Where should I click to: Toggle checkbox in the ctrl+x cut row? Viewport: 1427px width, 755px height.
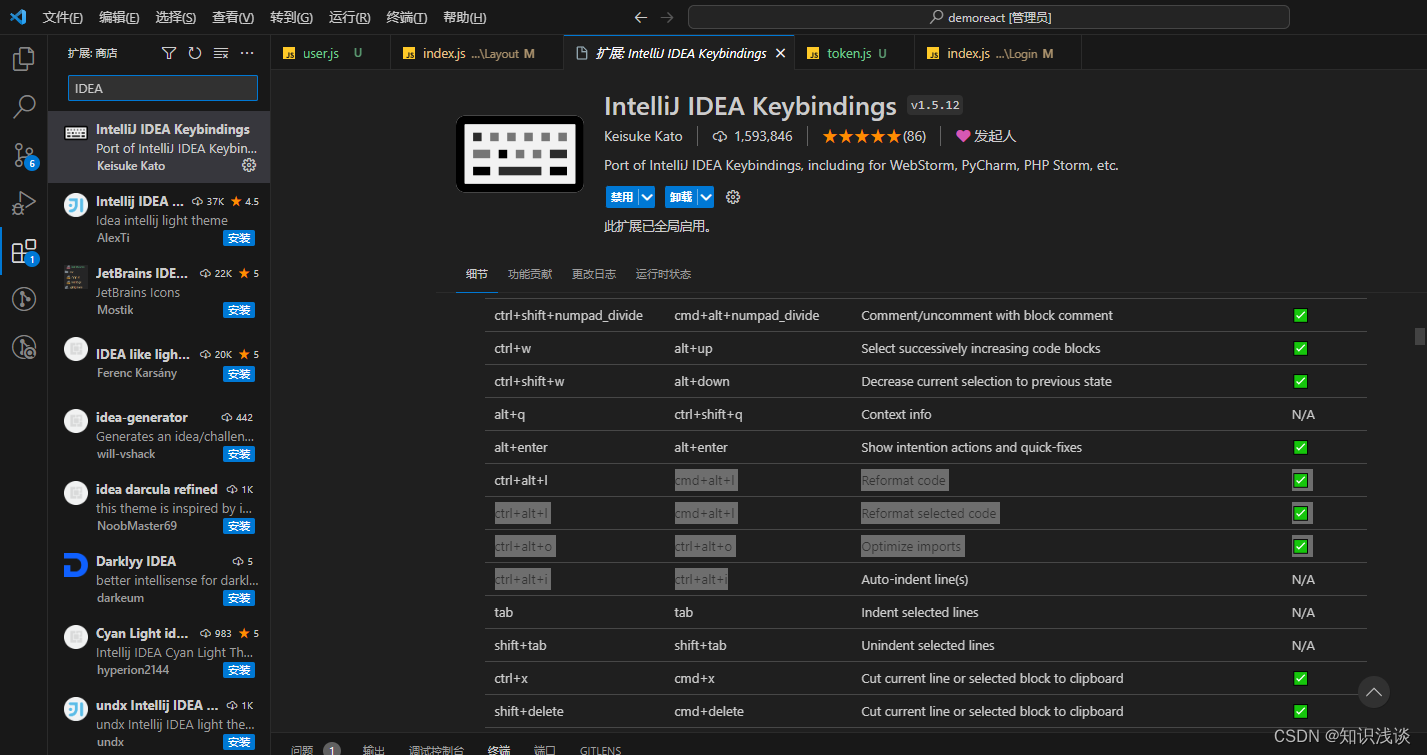tap(1301, 678)
